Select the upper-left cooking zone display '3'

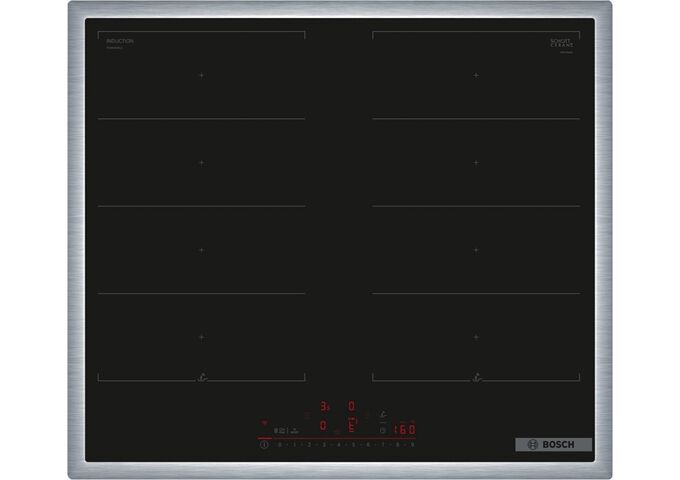[324, 407]
